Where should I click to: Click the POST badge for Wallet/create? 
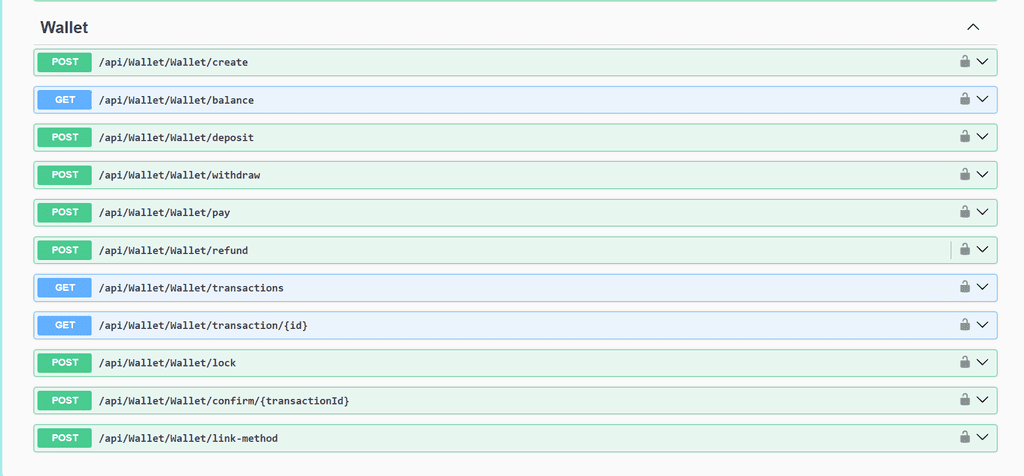(65, 62)
